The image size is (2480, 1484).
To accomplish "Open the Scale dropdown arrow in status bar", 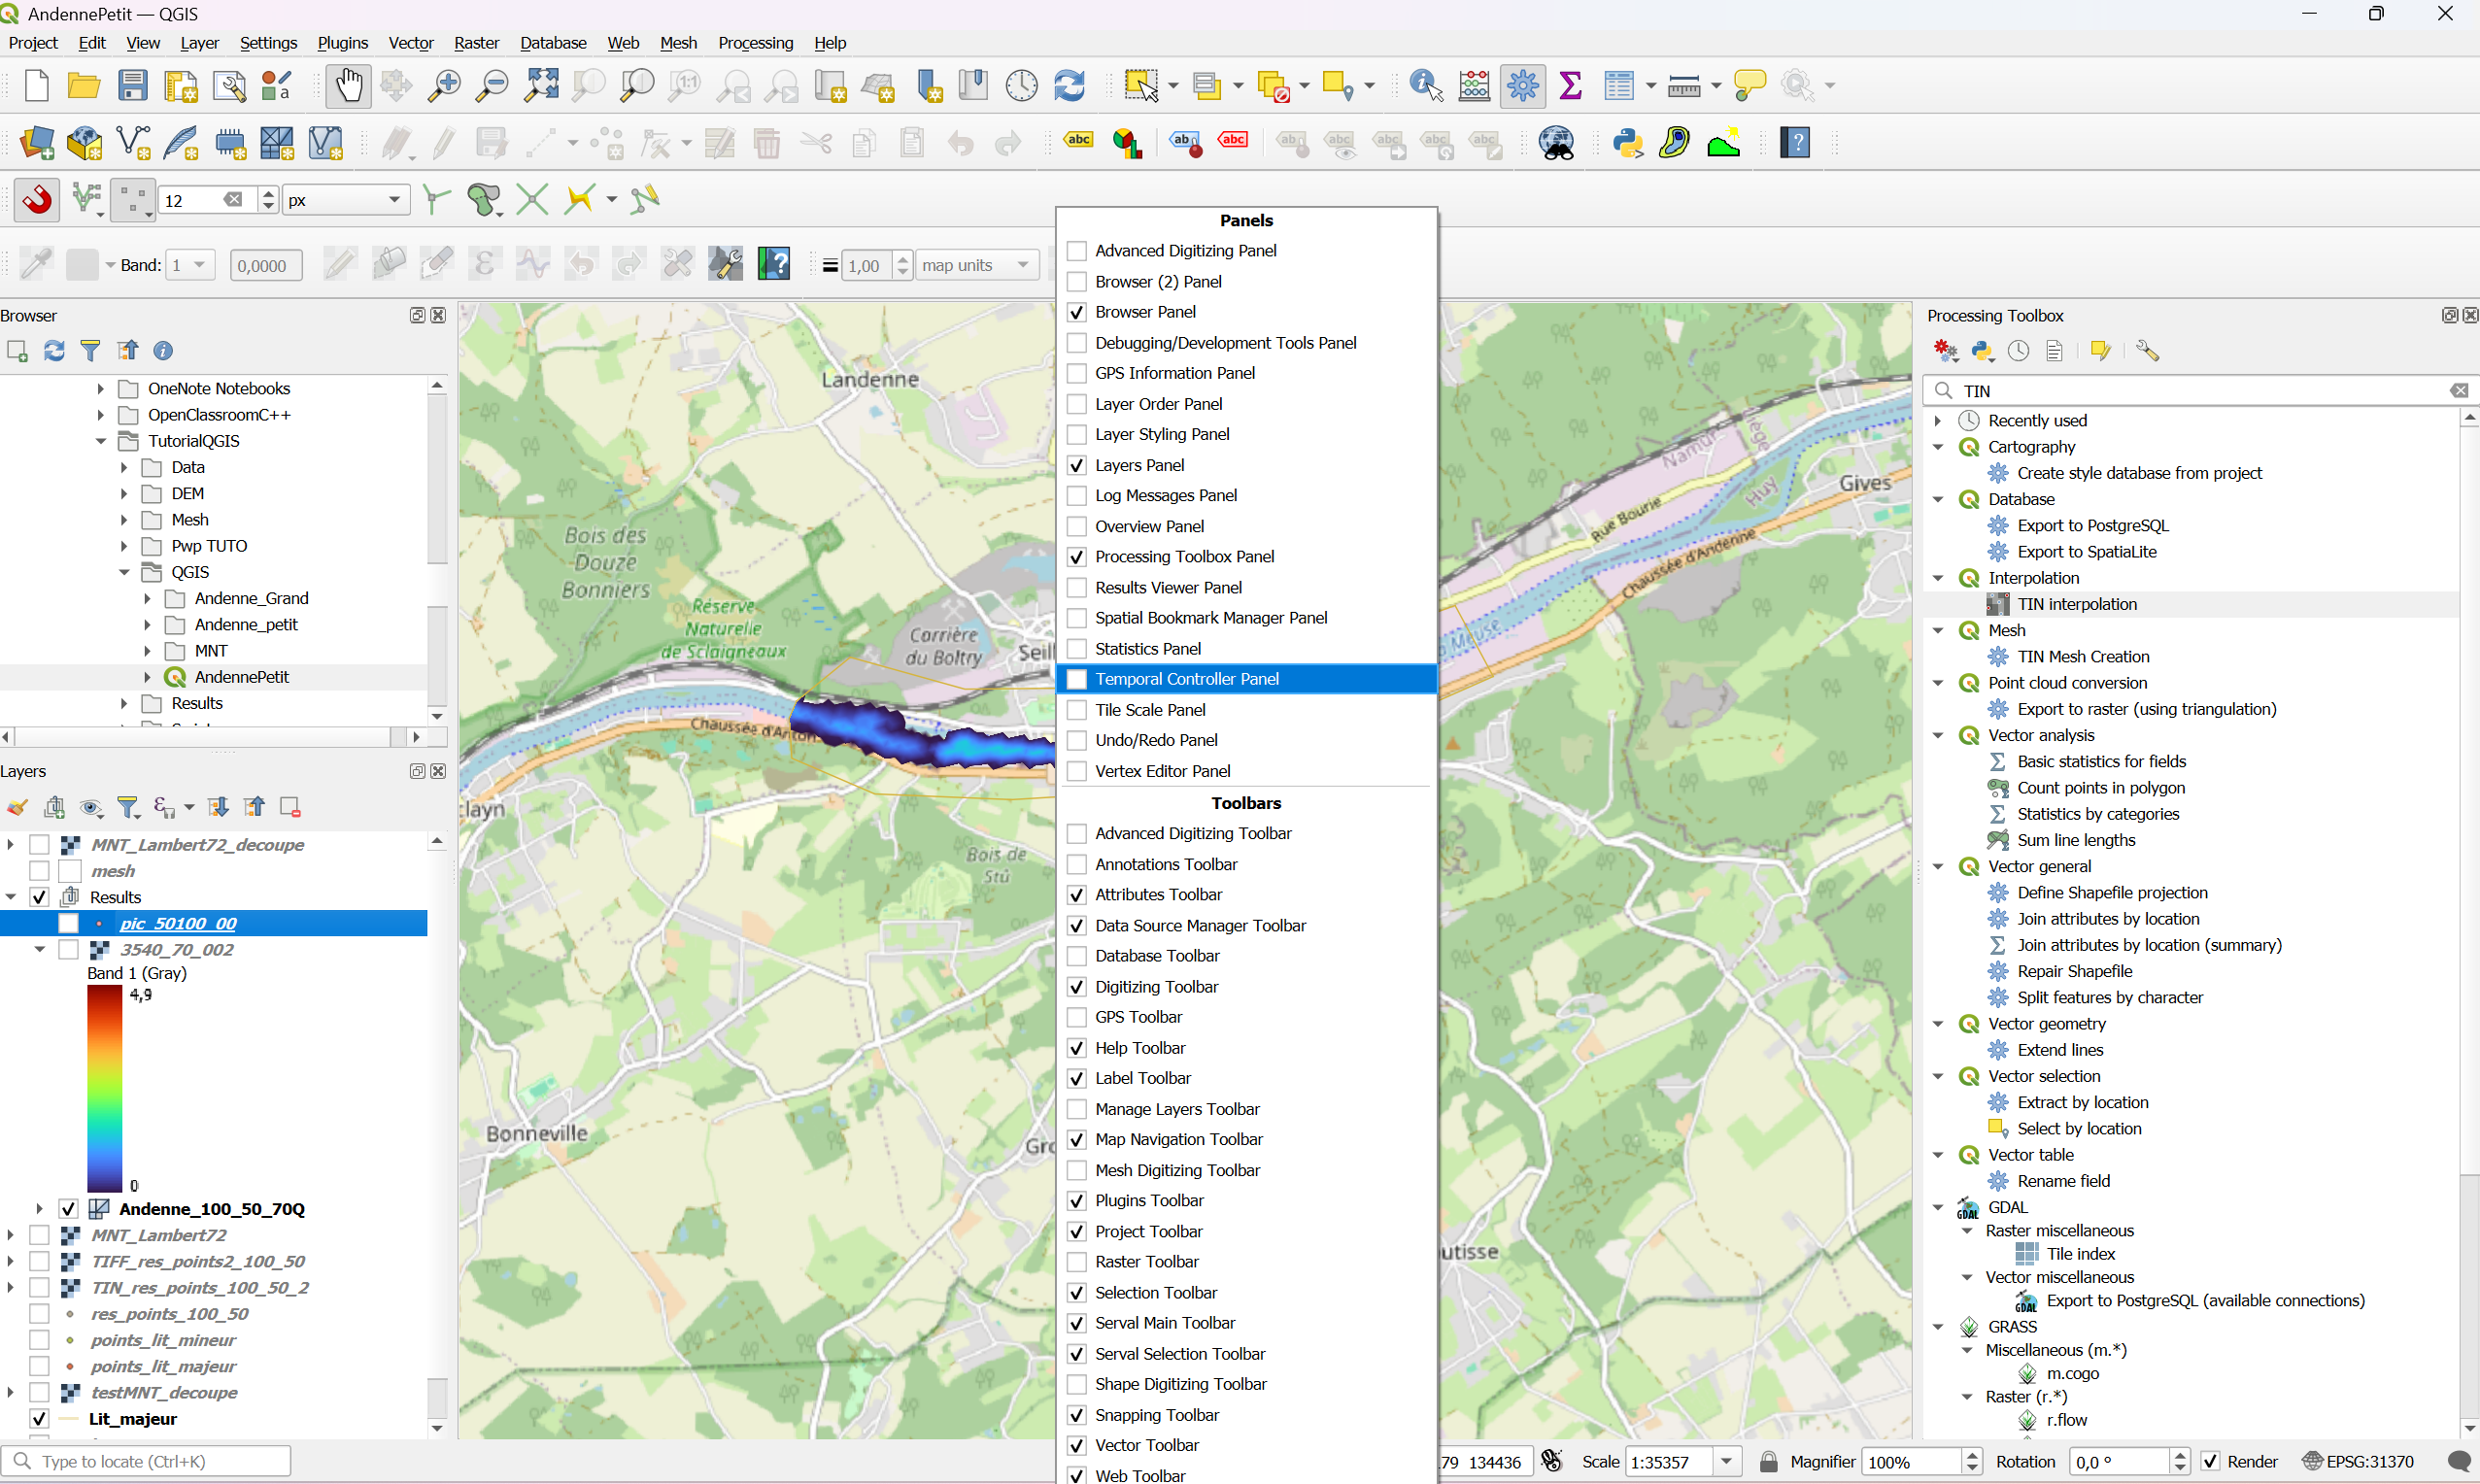I will tap(1726, 1462).
